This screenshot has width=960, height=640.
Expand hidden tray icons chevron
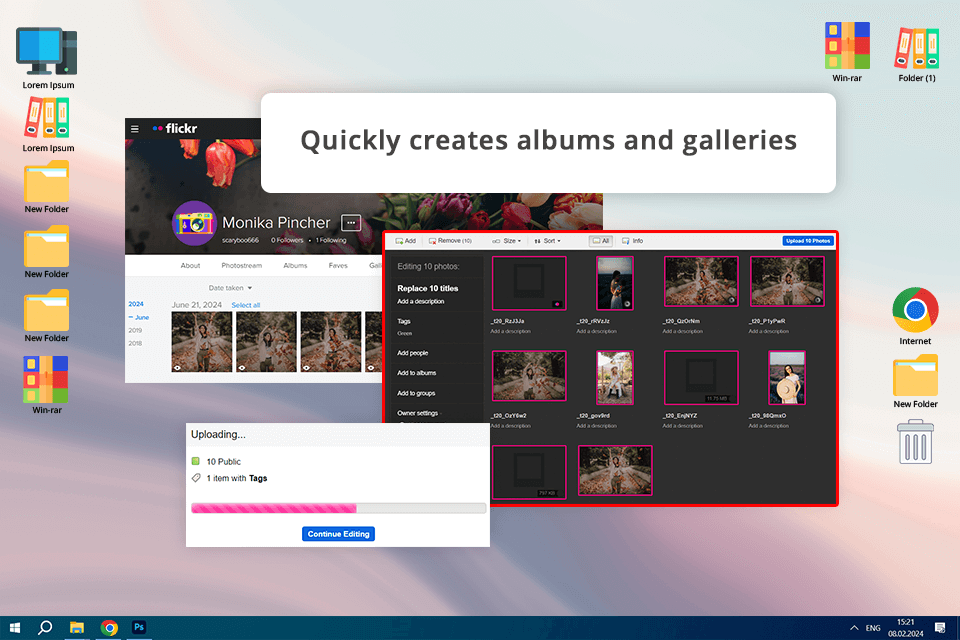[x=853, y=628]
